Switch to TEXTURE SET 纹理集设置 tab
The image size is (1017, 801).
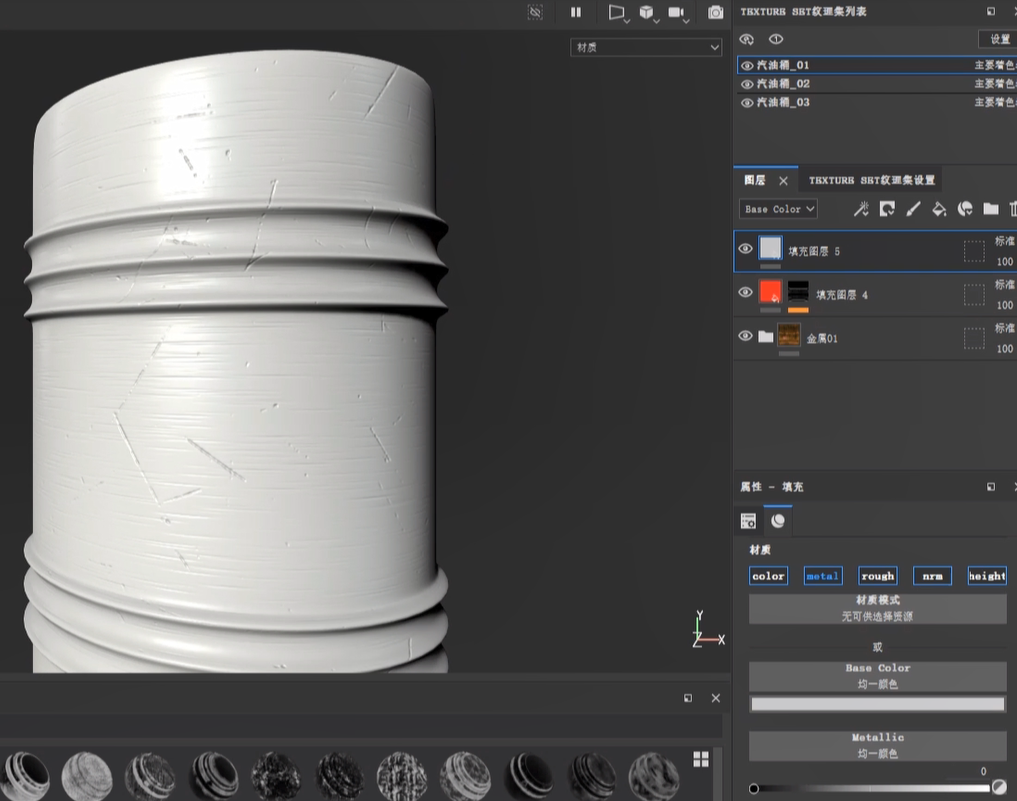(871, 180)
